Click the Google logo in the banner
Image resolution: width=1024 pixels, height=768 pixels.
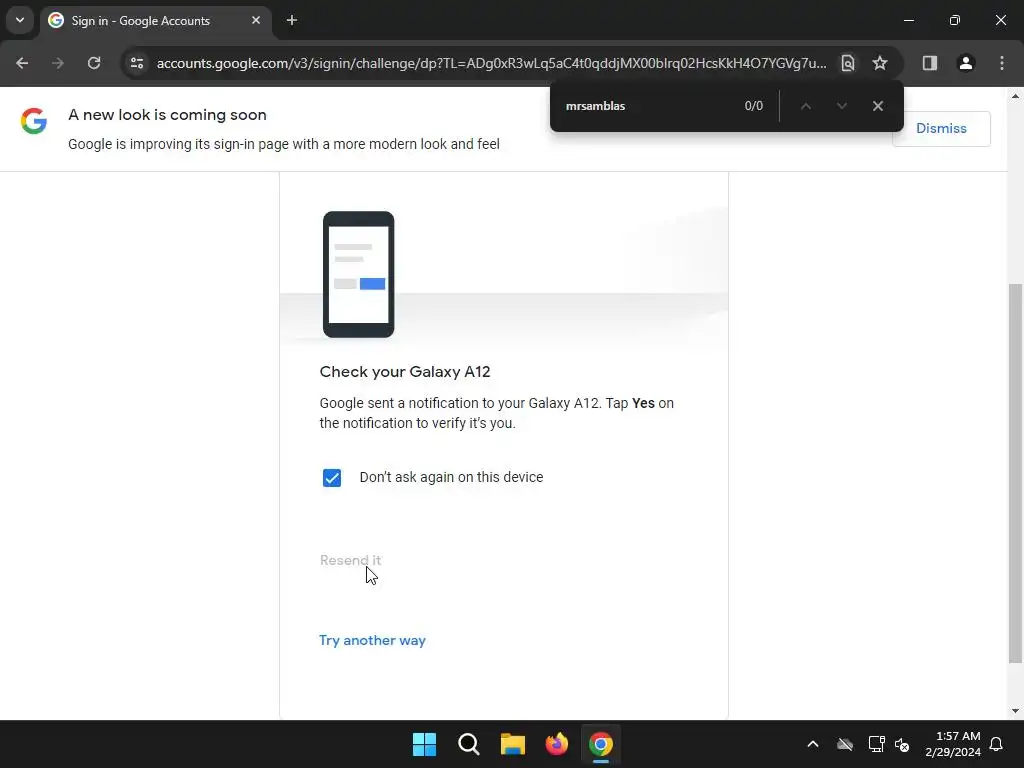pos(34,121)
